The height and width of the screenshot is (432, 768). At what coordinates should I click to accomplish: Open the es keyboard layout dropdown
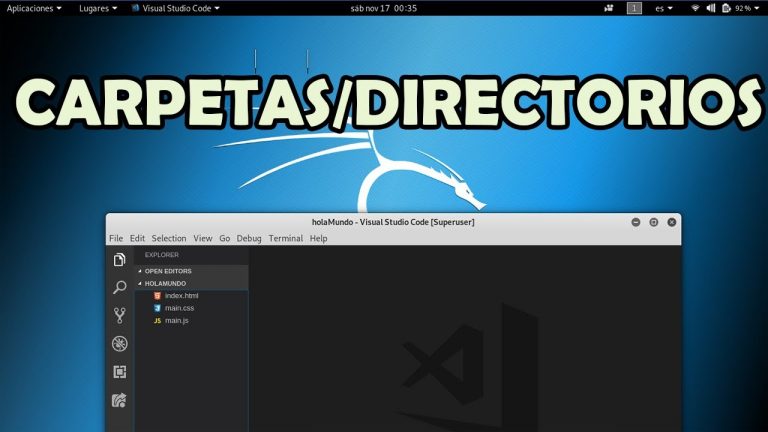[x=664, y=8]
